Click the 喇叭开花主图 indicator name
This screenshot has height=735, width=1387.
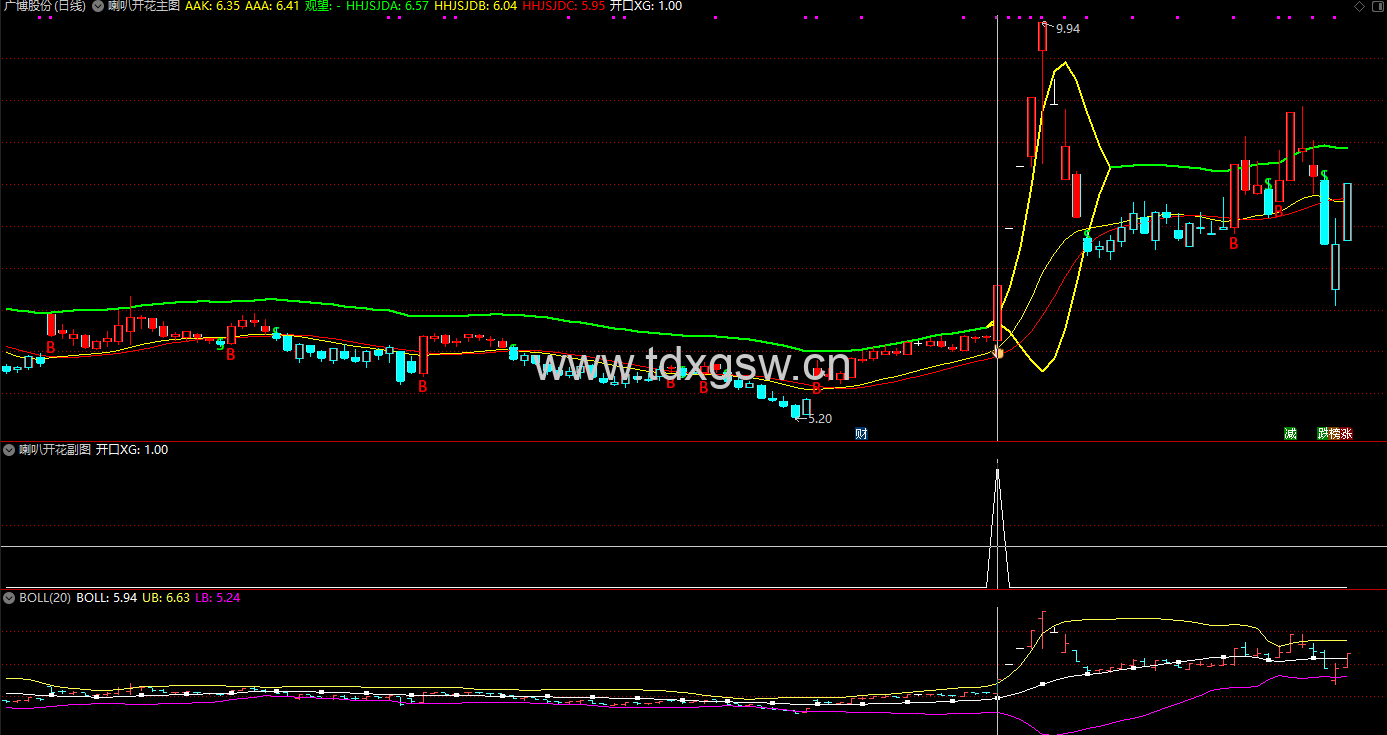[x=144, y=6]
